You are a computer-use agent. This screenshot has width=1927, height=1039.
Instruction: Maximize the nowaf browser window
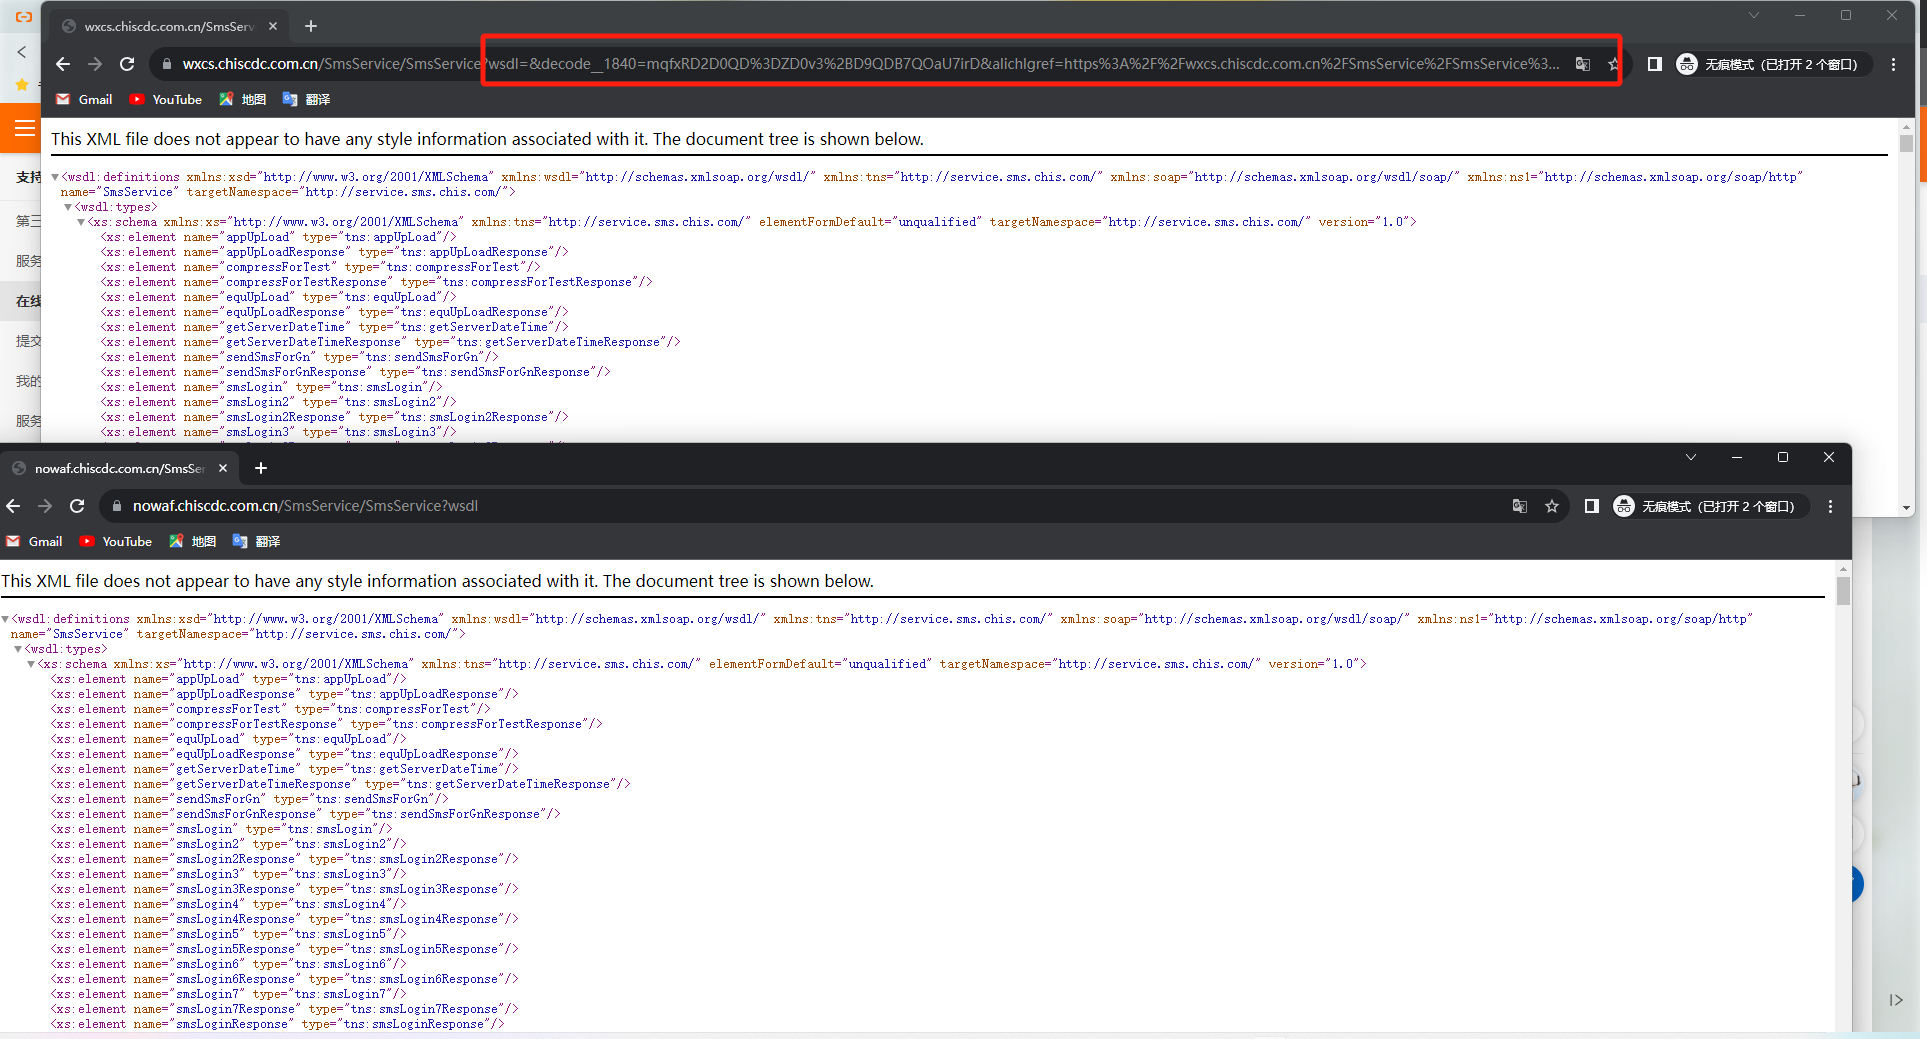pyautogui.click(x=1783, y=457)
